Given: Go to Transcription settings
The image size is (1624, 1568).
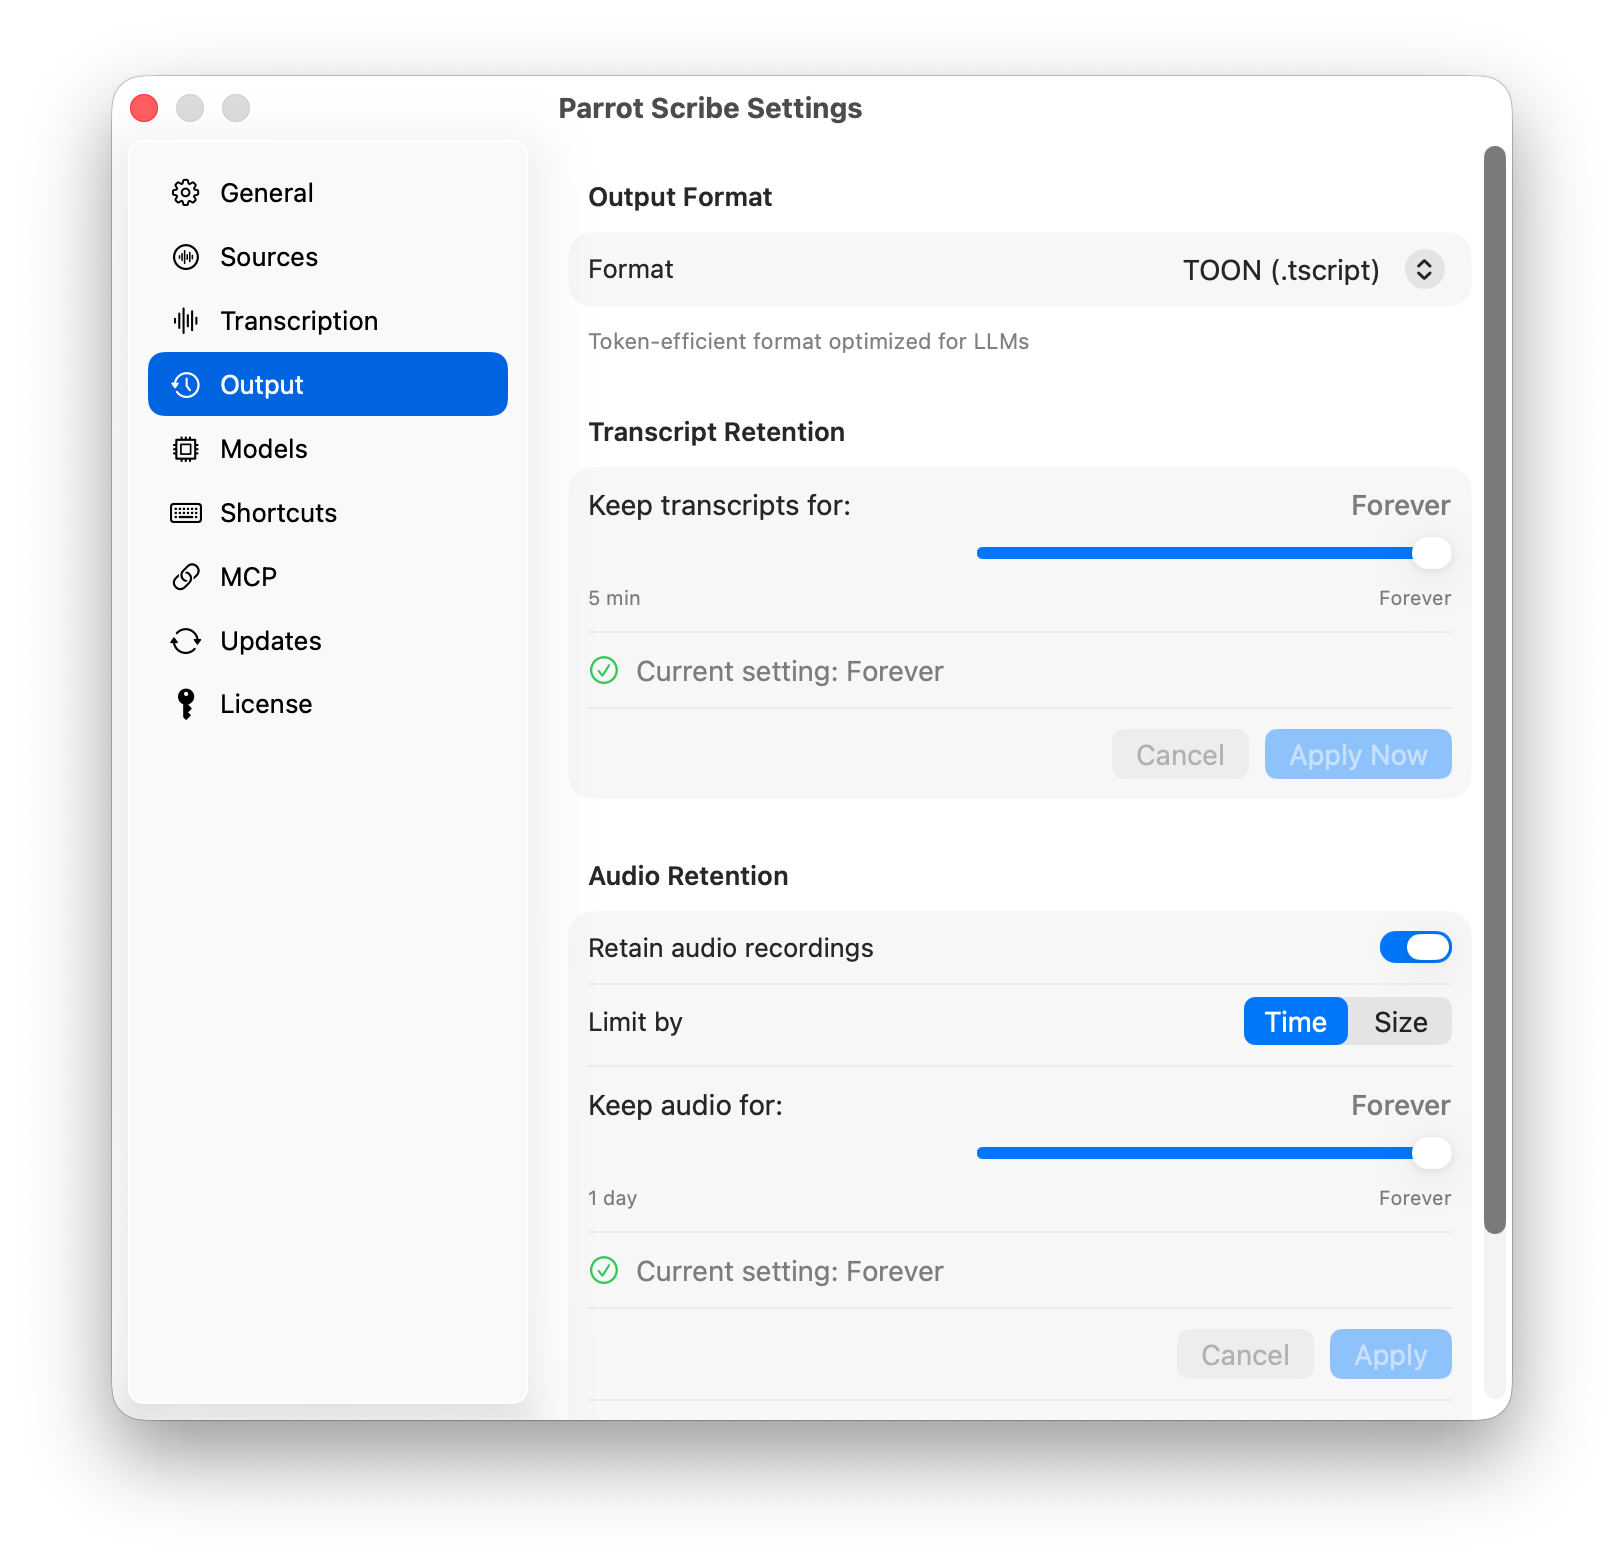Looking at the screenshot, I should [x=328, y=321].
